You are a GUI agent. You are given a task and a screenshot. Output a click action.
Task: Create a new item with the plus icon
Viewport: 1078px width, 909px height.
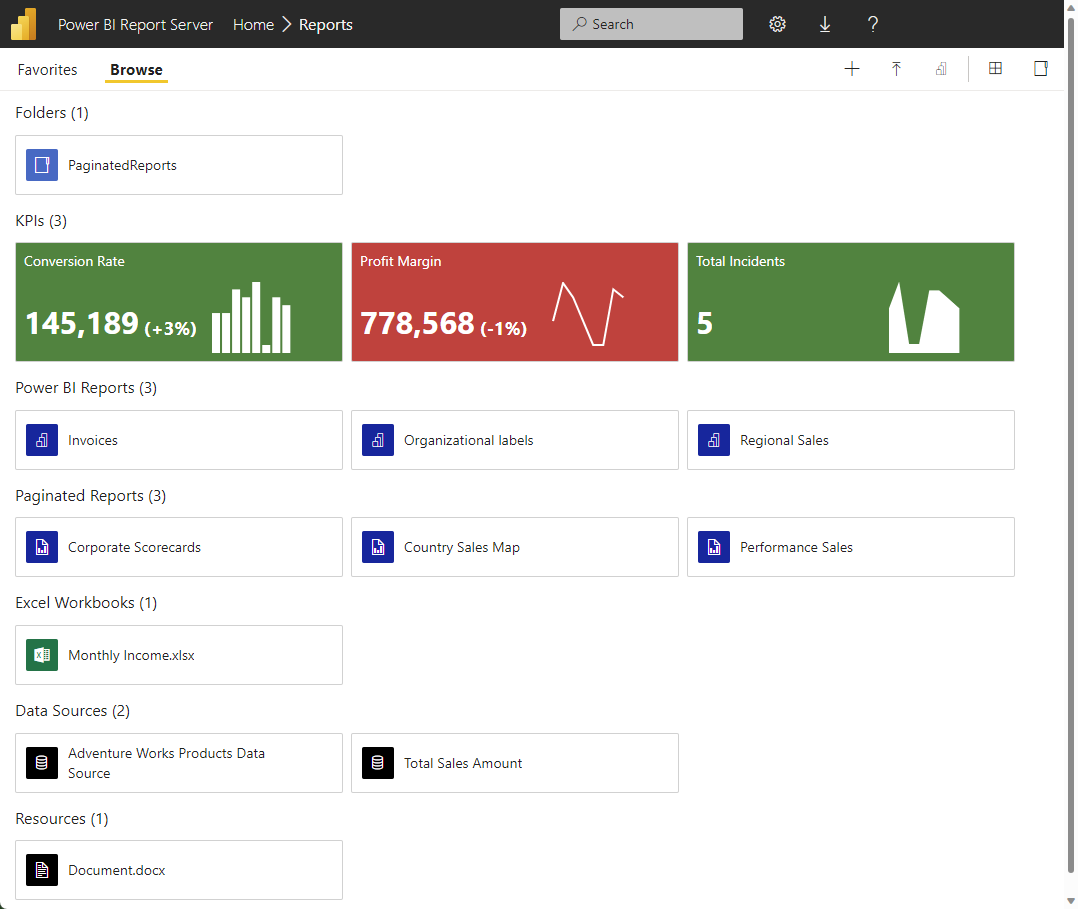(852, 68)
